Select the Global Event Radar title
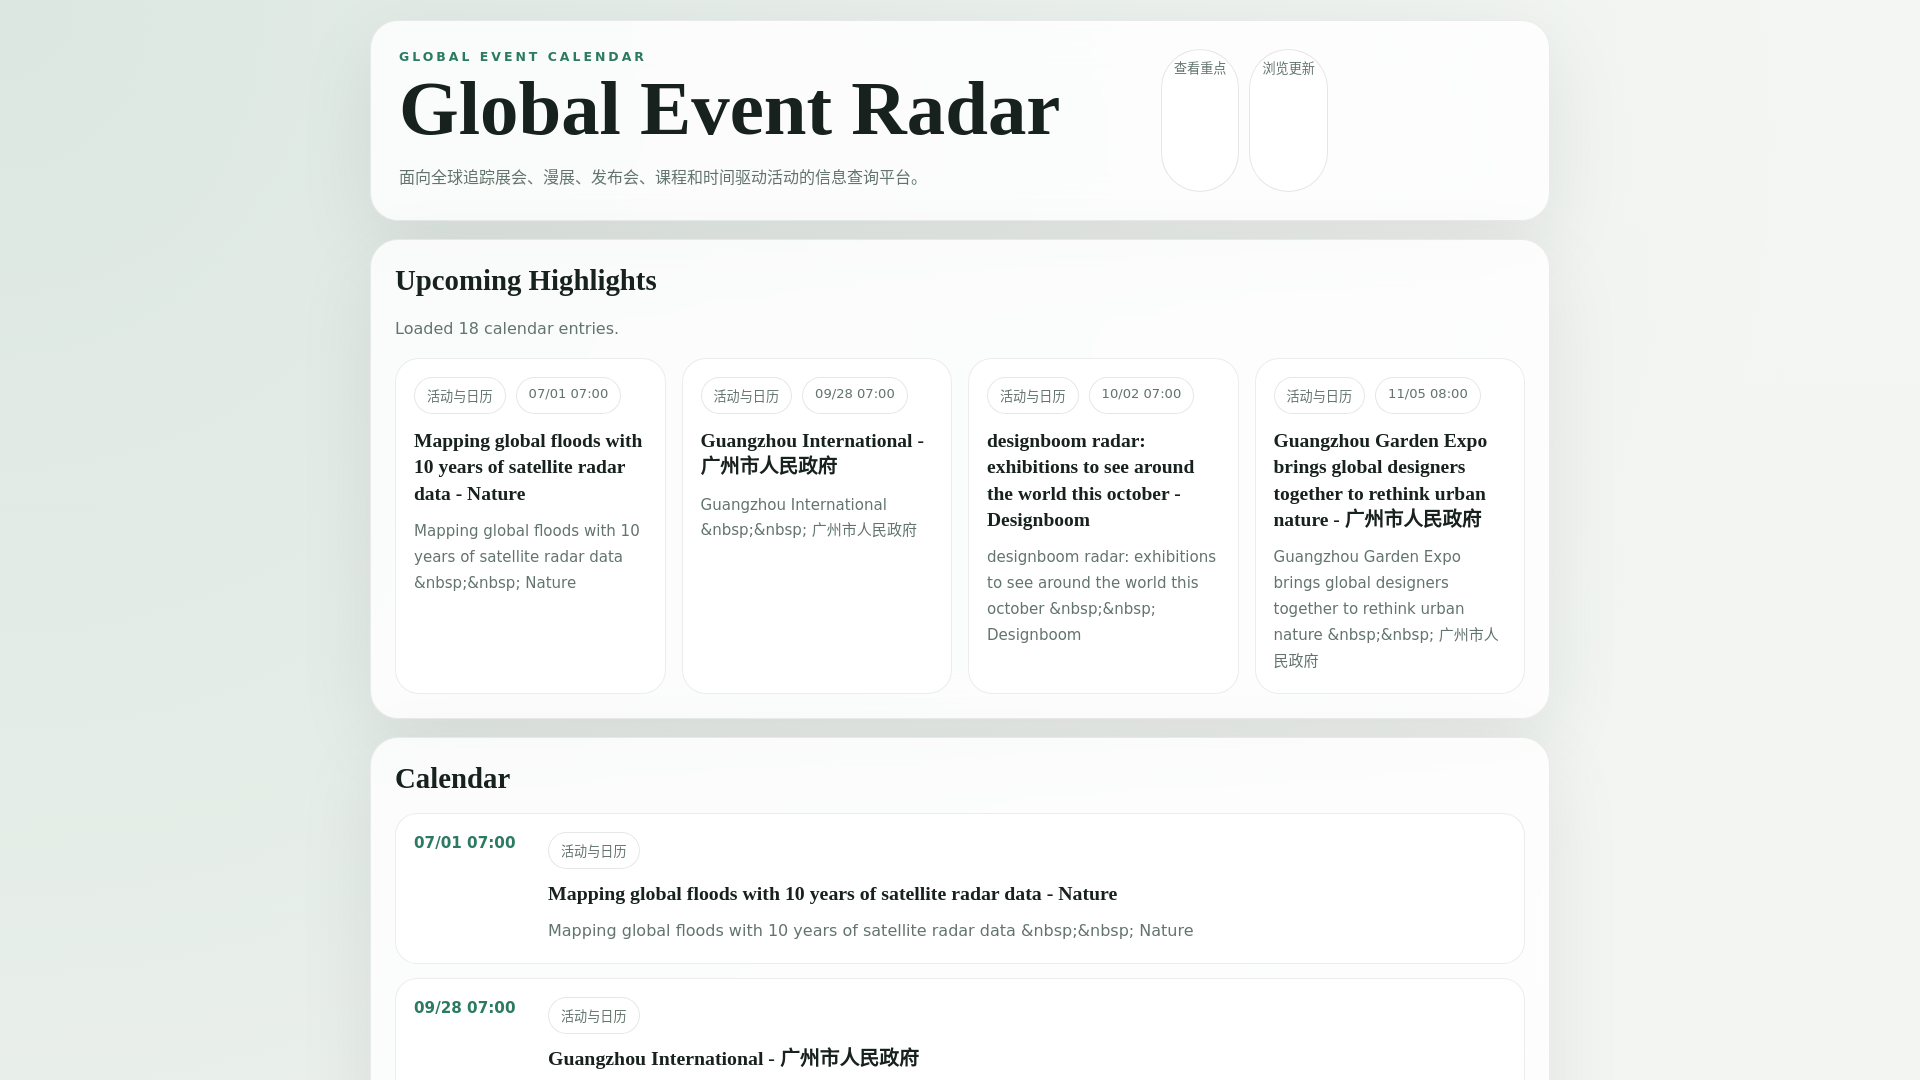This screenshot has height=1080, width=1920. tap(729, 109)
